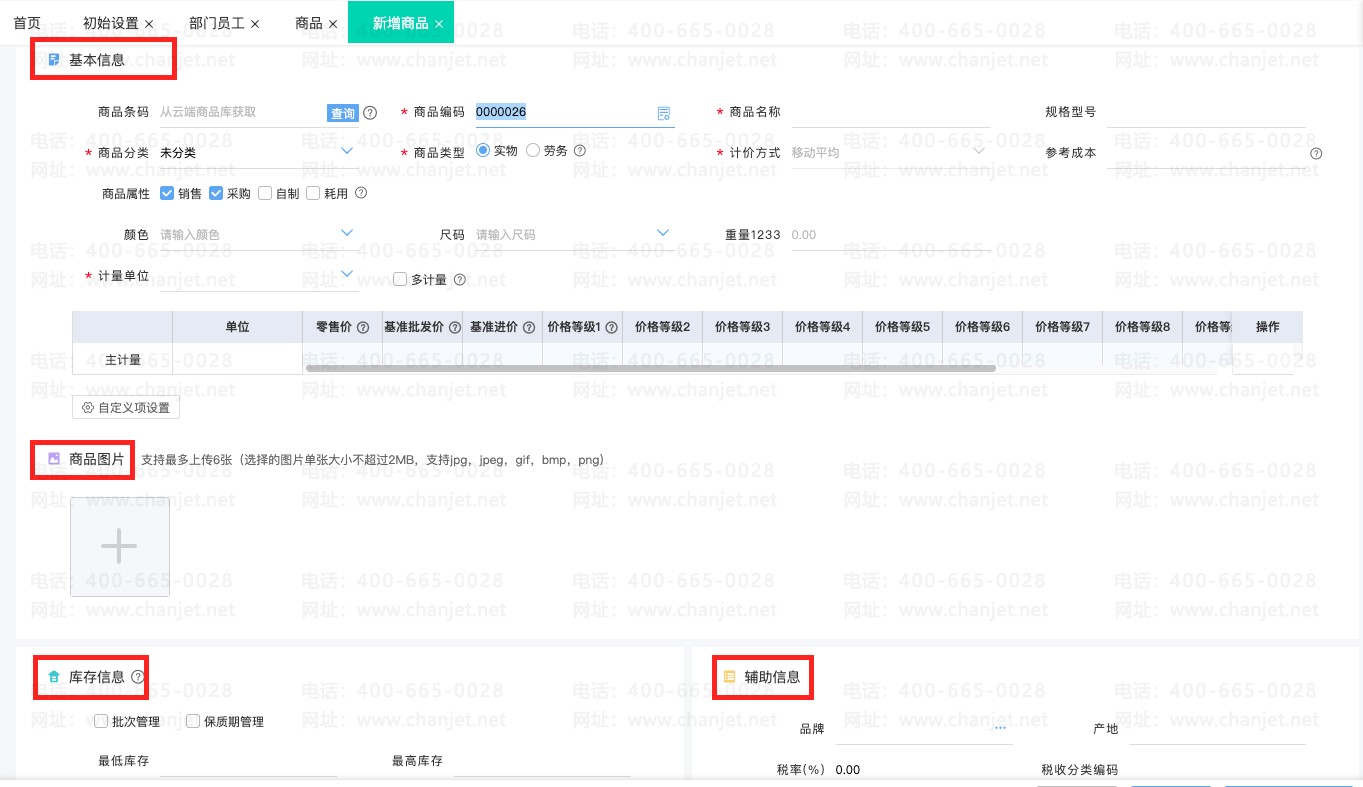This screenshot has width=1363, height=787.
Task: Click help icon beside 劳务 option
Action: click(579, 151)
